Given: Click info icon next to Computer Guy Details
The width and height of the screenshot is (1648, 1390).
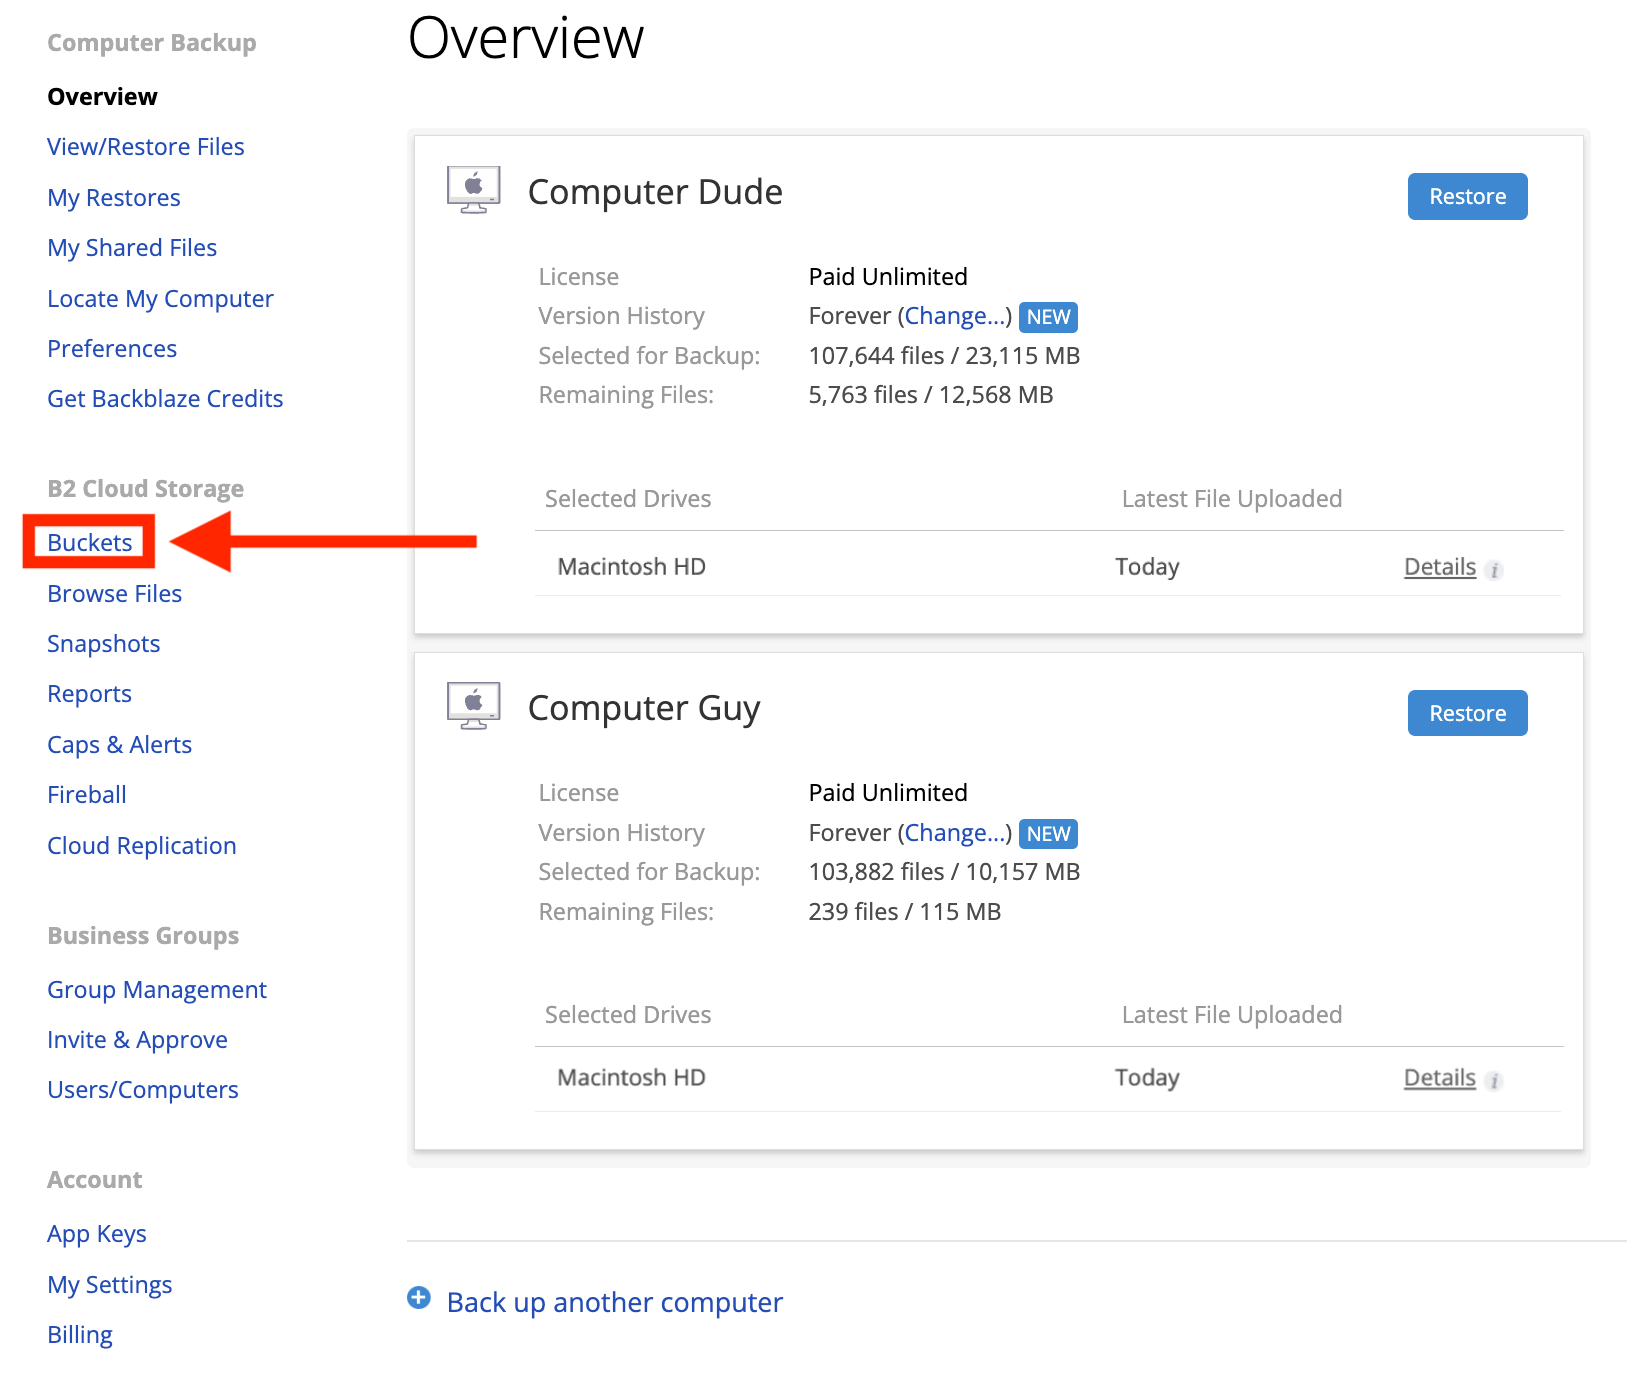Looking at the screenshot, I should tap(1494, 1081).
